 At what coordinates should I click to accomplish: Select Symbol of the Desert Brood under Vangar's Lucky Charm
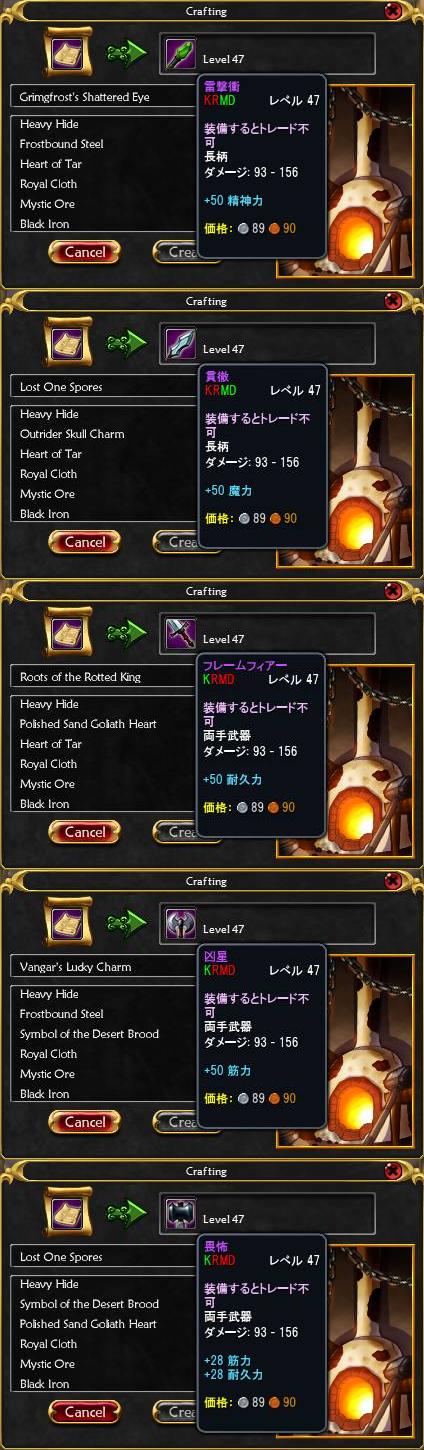click(89, 1034)
